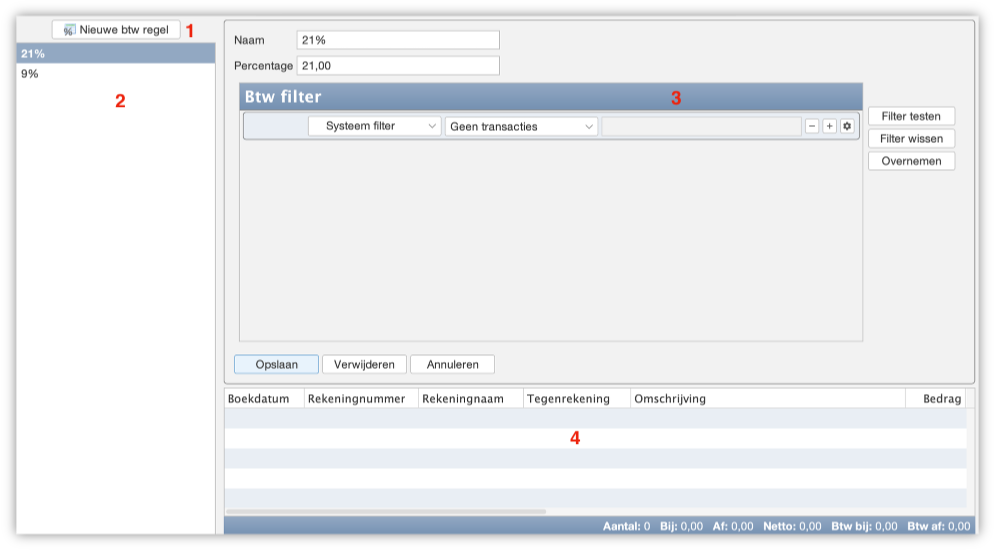Save the rule with Opslaan
994x550 pixels.
click(276, 364)
